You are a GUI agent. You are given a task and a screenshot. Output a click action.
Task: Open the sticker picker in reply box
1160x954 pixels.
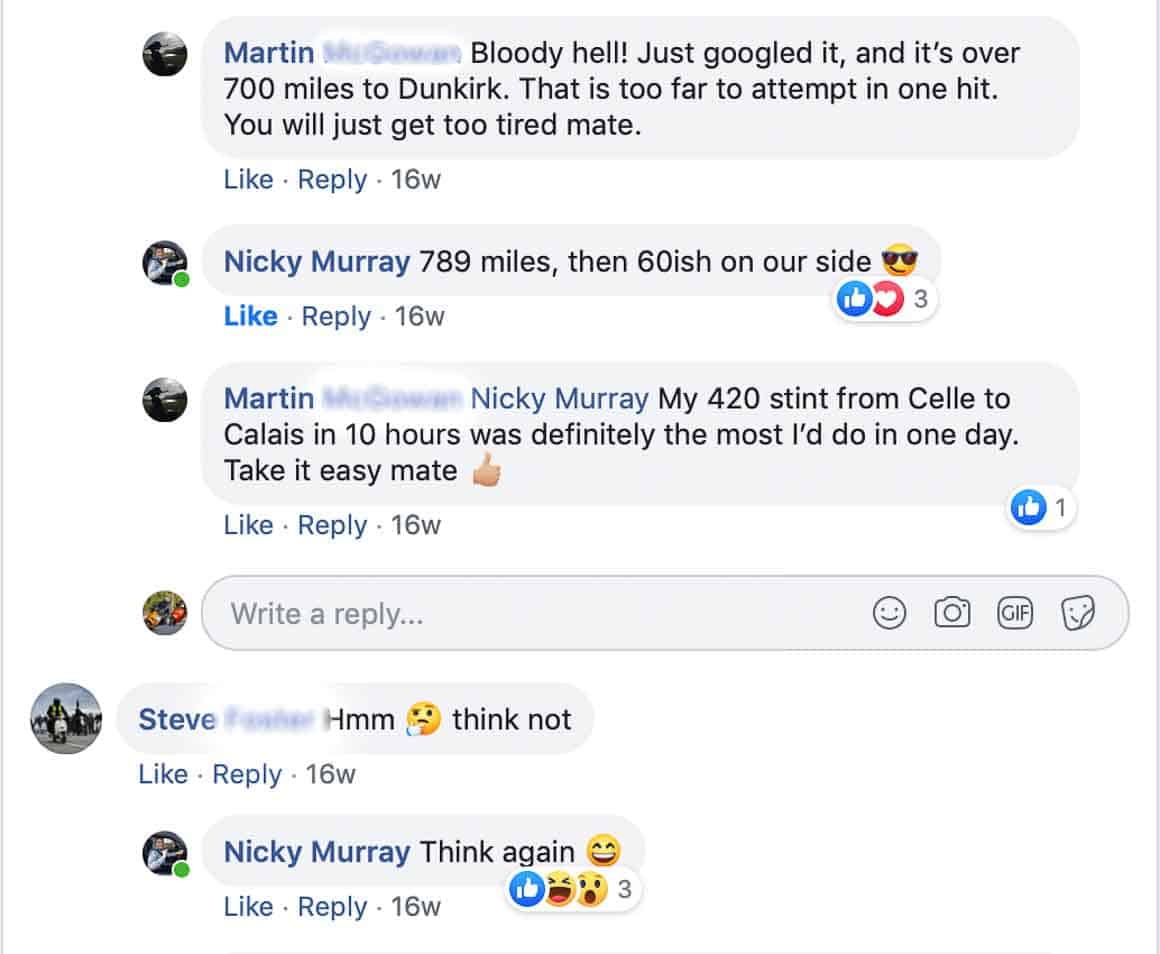[1077, 613]
